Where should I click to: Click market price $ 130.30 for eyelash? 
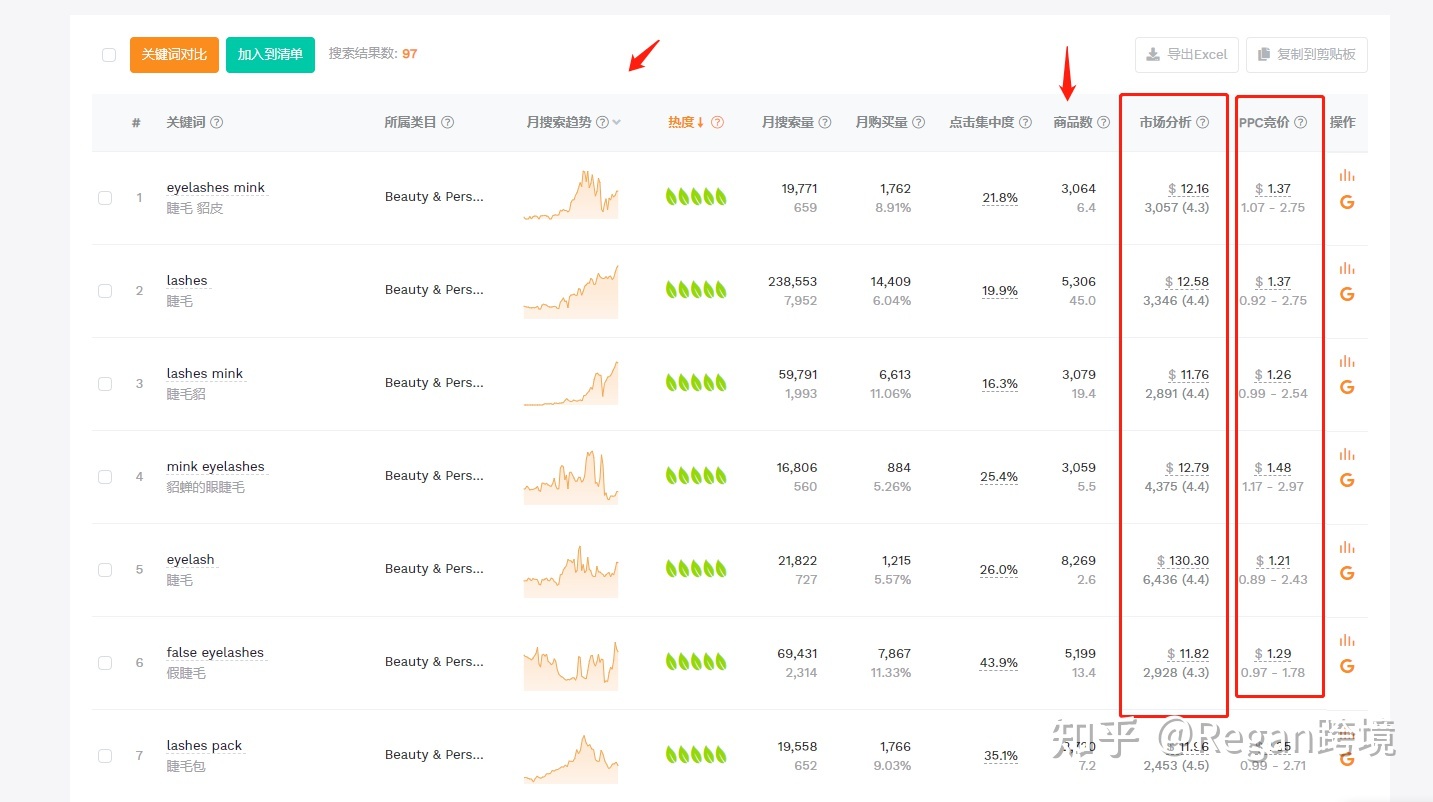coord(1183,561)
